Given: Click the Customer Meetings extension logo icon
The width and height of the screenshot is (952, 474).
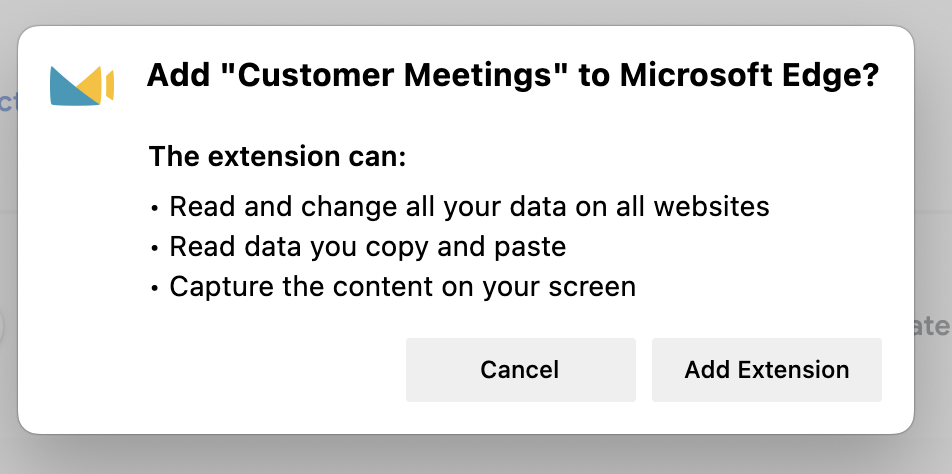Looking at the screenshot, I should coord(82,86).
